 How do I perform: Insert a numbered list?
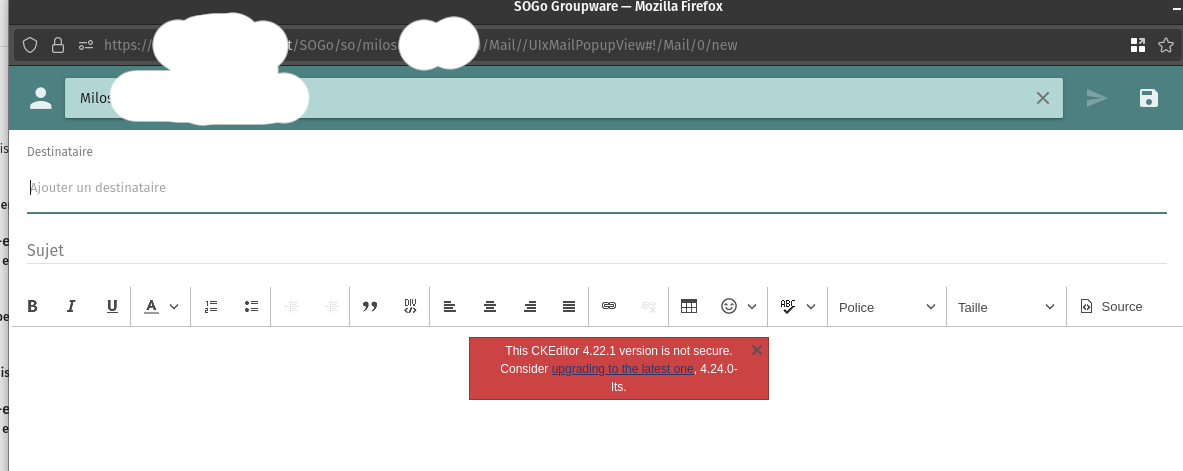[x=211, y=307]
